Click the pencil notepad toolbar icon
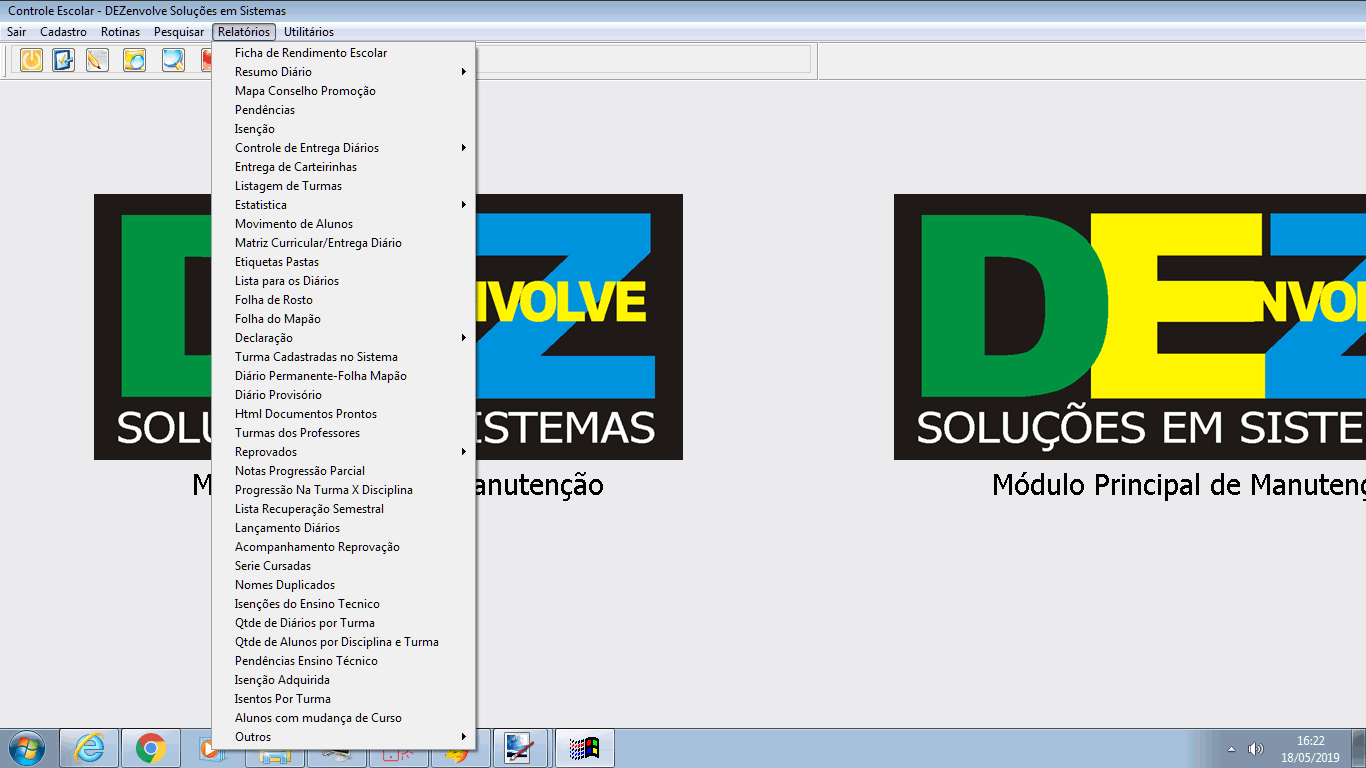 click(x=97, y=60)
